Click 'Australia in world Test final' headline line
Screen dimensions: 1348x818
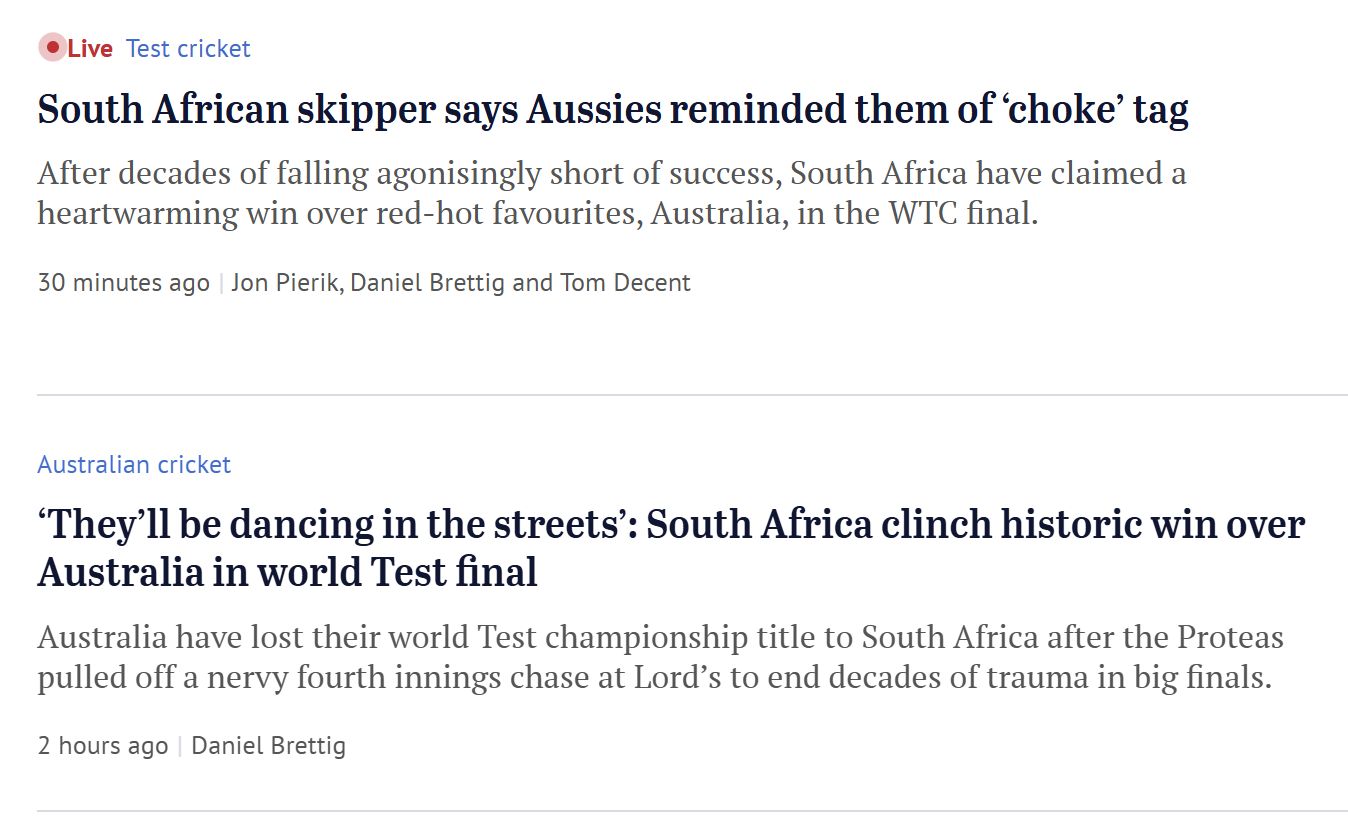(x=288, y=573)
